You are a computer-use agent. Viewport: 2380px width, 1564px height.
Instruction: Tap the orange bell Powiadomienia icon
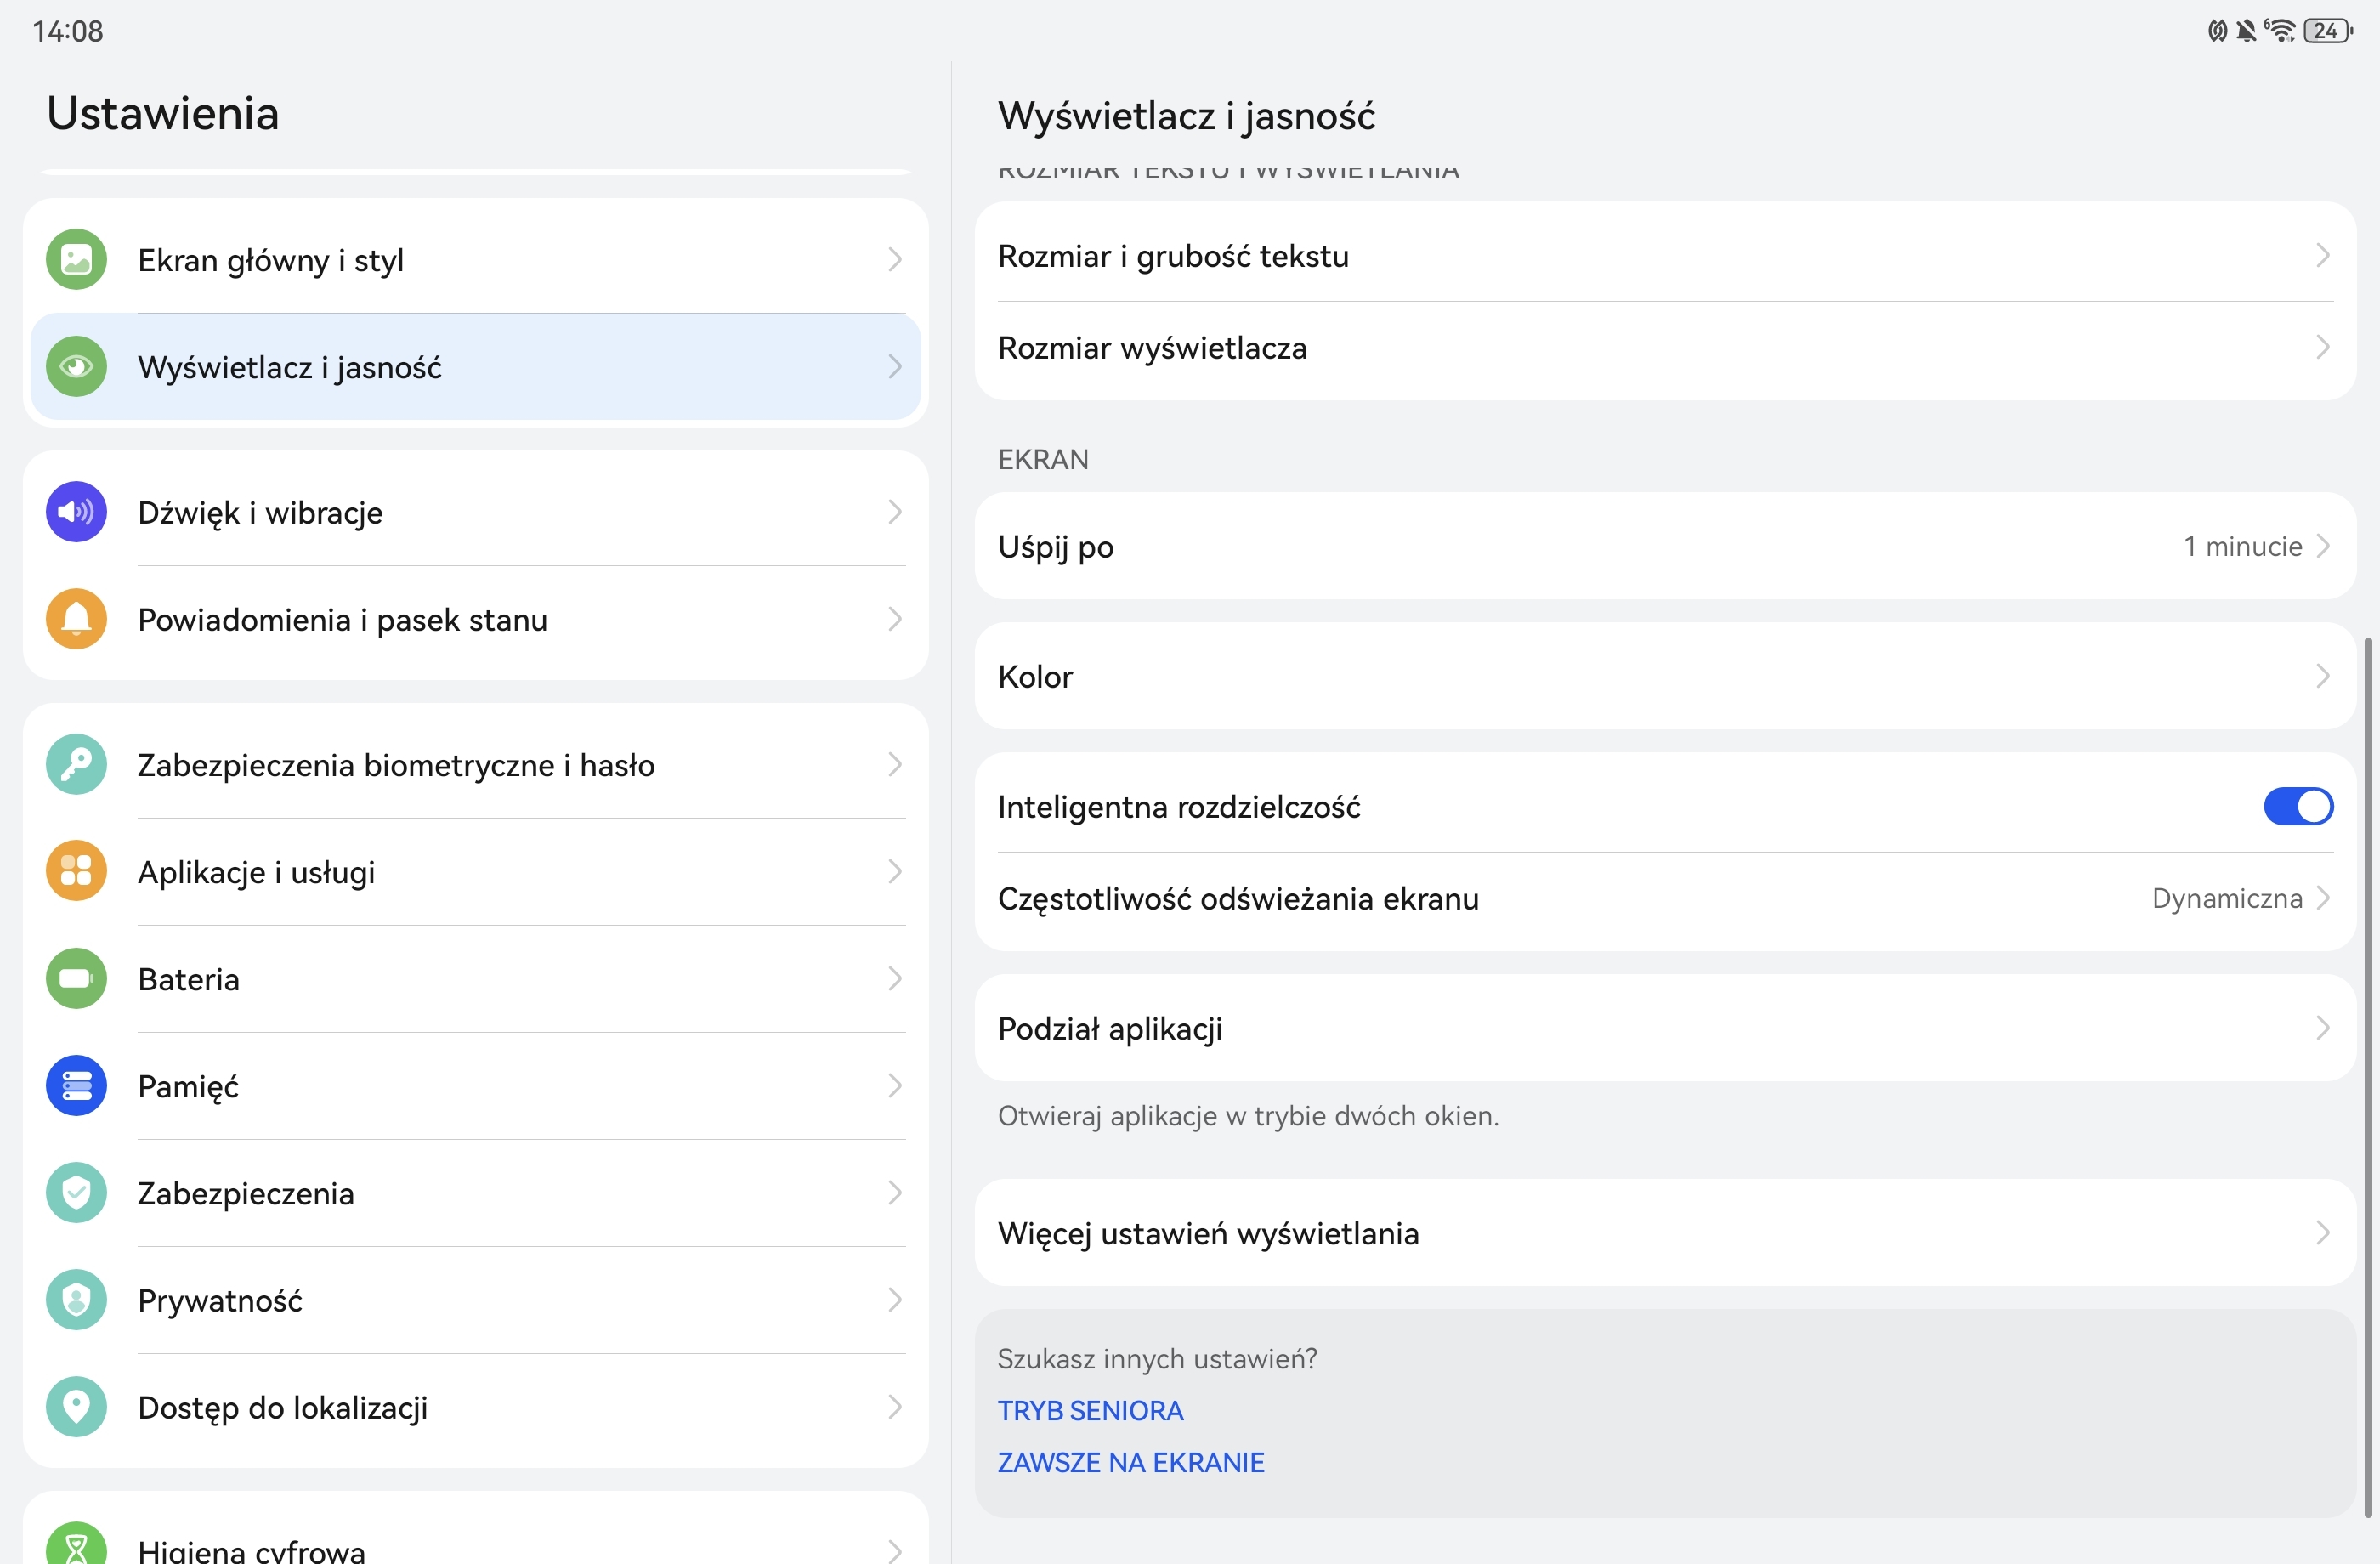click(76, 619)
